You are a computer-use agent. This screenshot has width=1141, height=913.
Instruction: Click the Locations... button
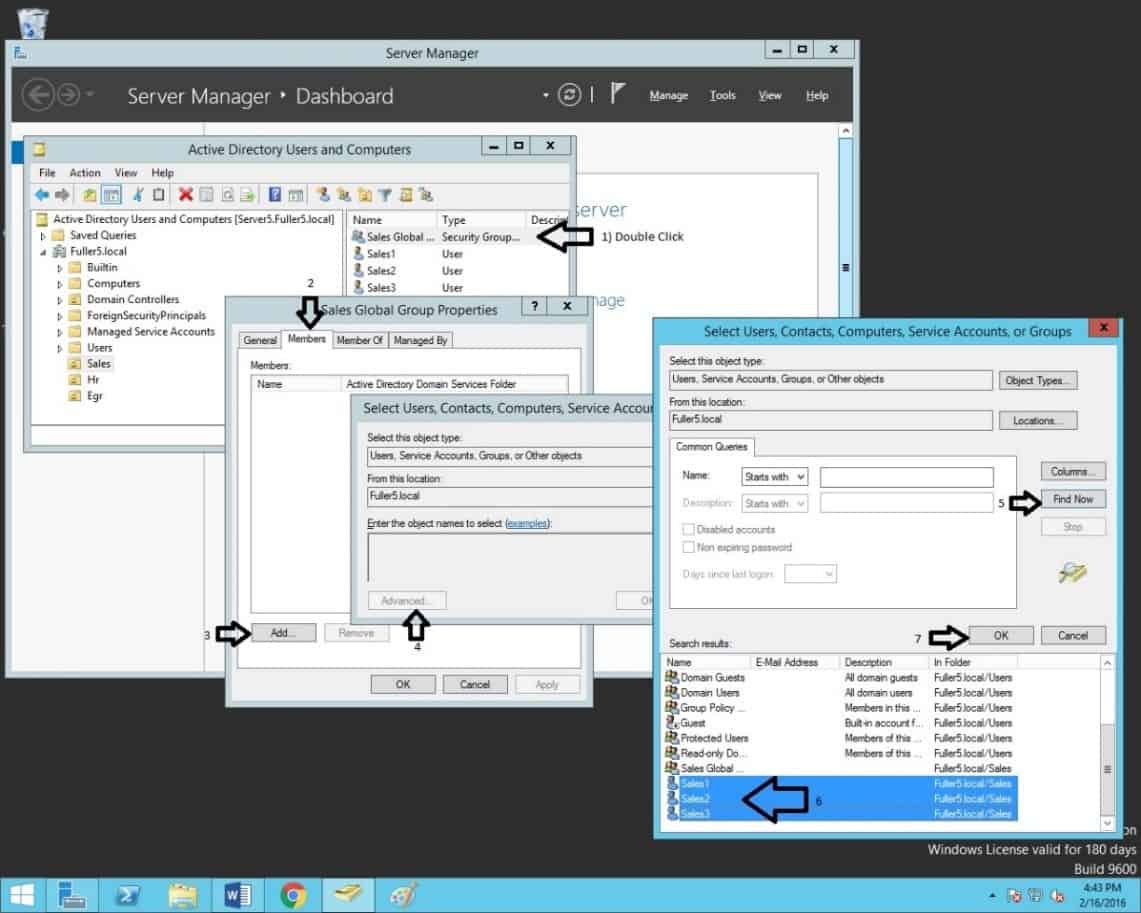pyautogui.click(x=1038, y=420)
